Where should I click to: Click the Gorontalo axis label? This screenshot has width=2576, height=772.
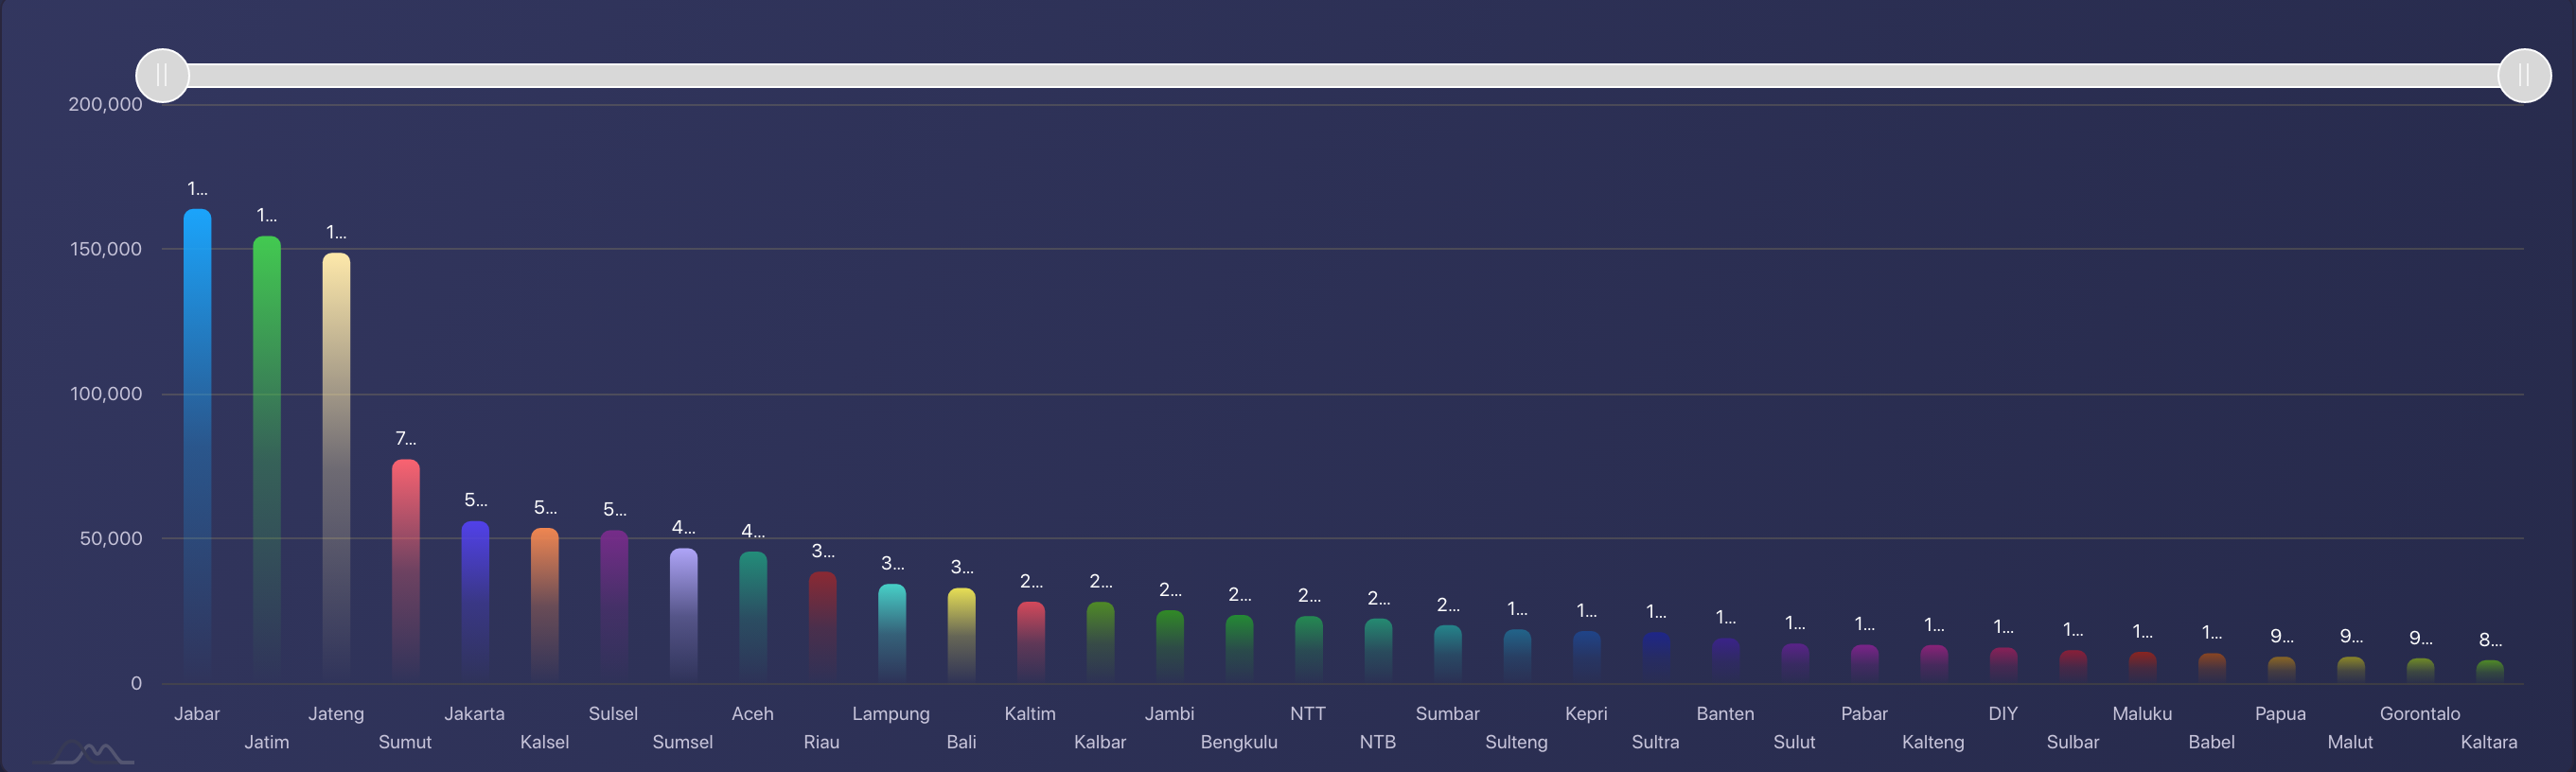click(x=2419, y=713)
